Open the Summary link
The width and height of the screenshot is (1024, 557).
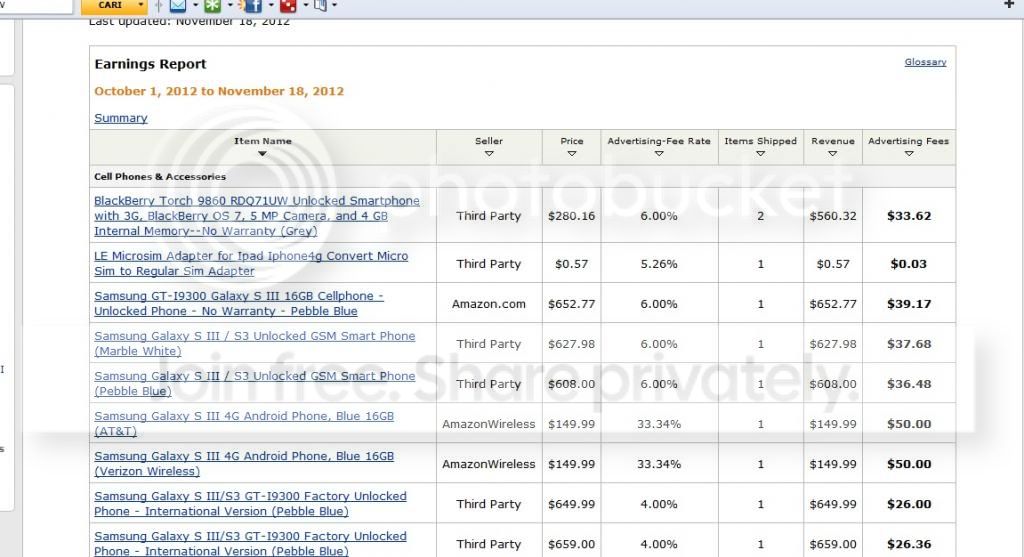click(121, 118)
